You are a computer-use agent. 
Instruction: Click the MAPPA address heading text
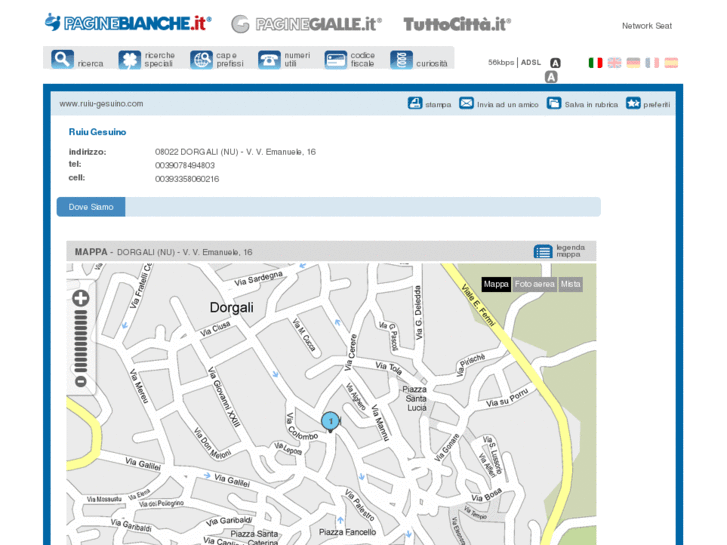[x=163, y=252]
